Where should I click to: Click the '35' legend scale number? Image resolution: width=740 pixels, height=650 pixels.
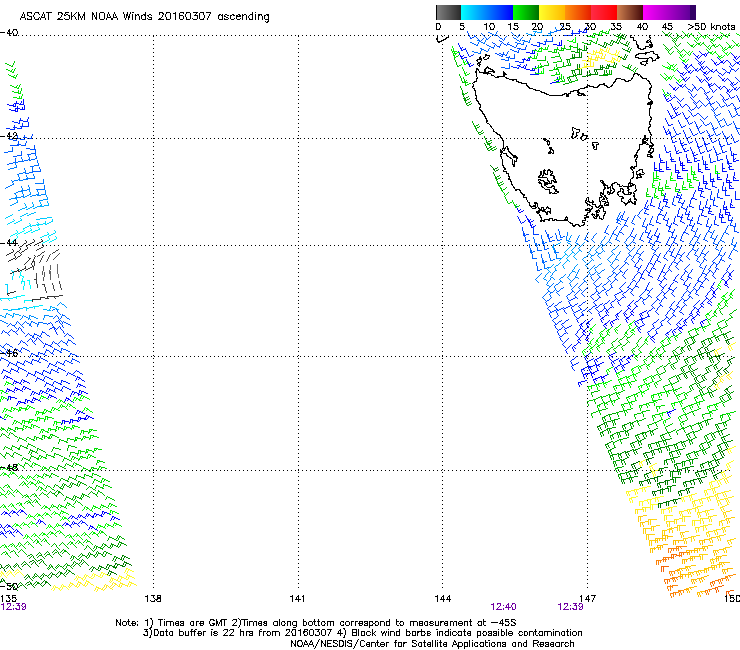click(x=616, y=27)
